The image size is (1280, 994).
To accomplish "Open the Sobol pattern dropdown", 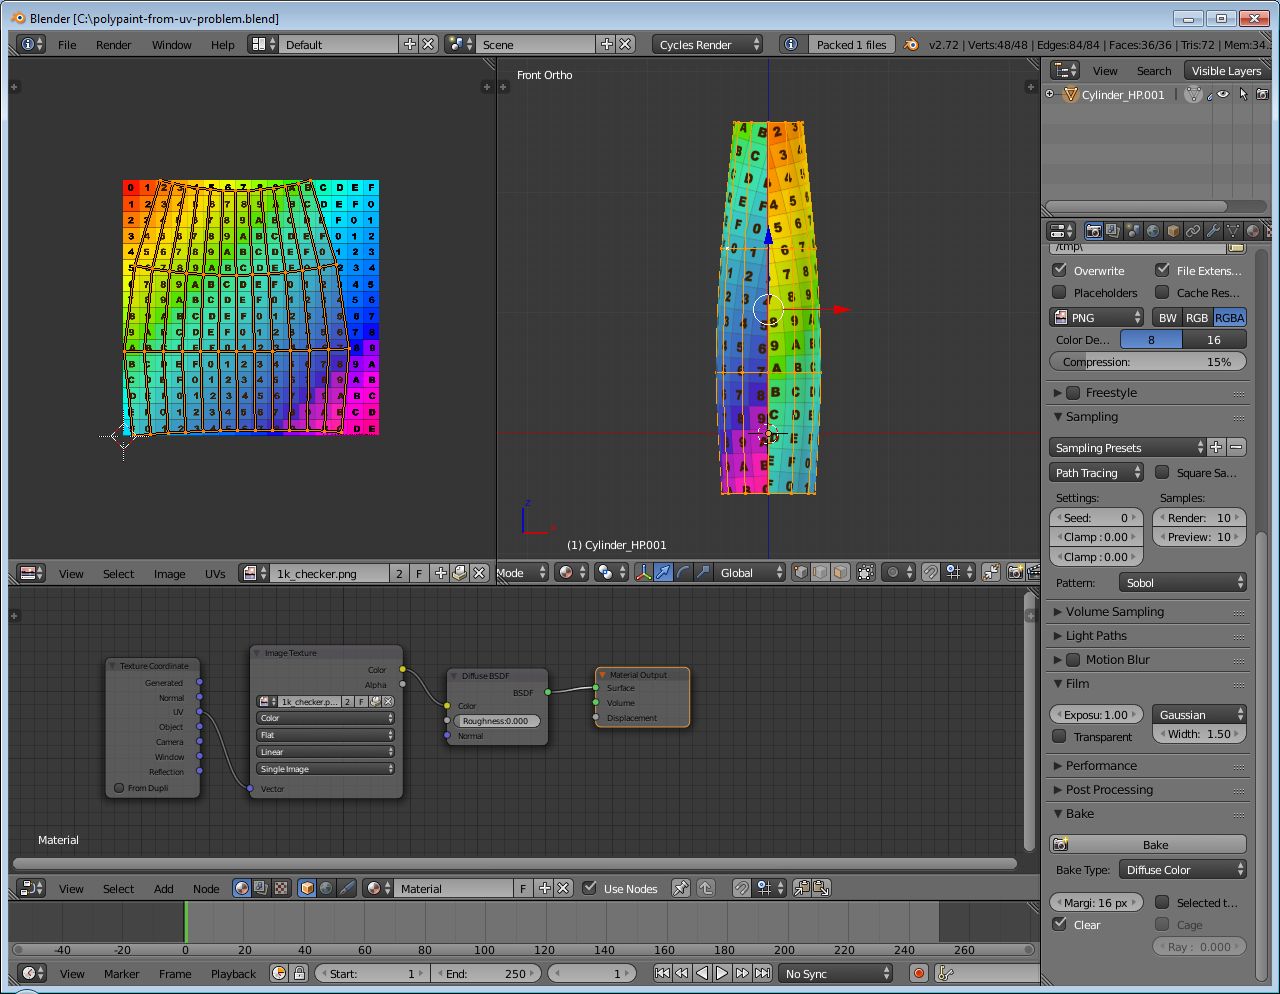I will point(1182,582).
